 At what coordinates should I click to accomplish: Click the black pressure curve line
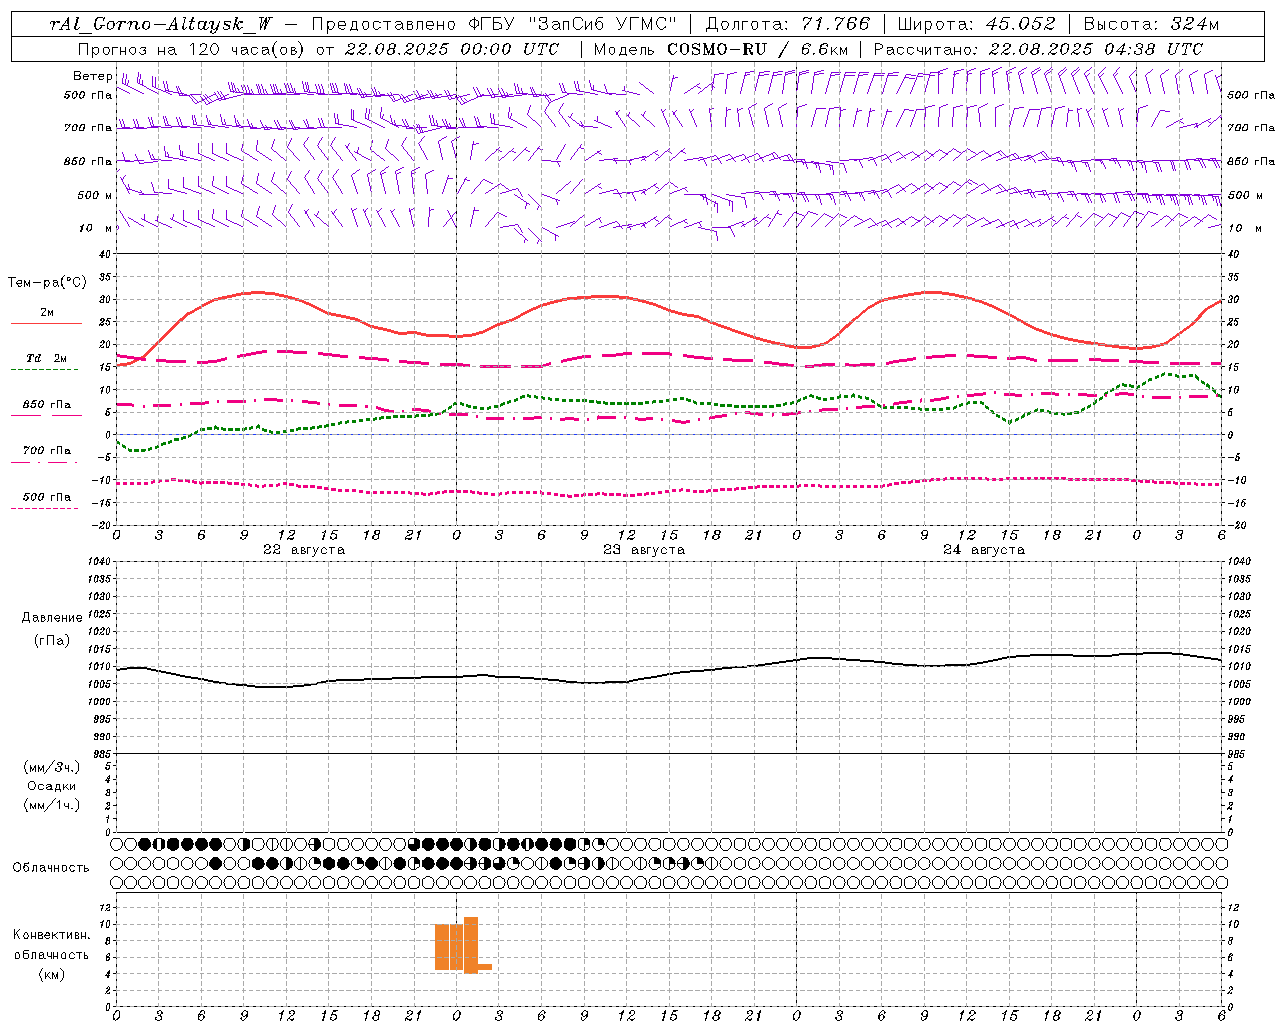click(670, 676)
